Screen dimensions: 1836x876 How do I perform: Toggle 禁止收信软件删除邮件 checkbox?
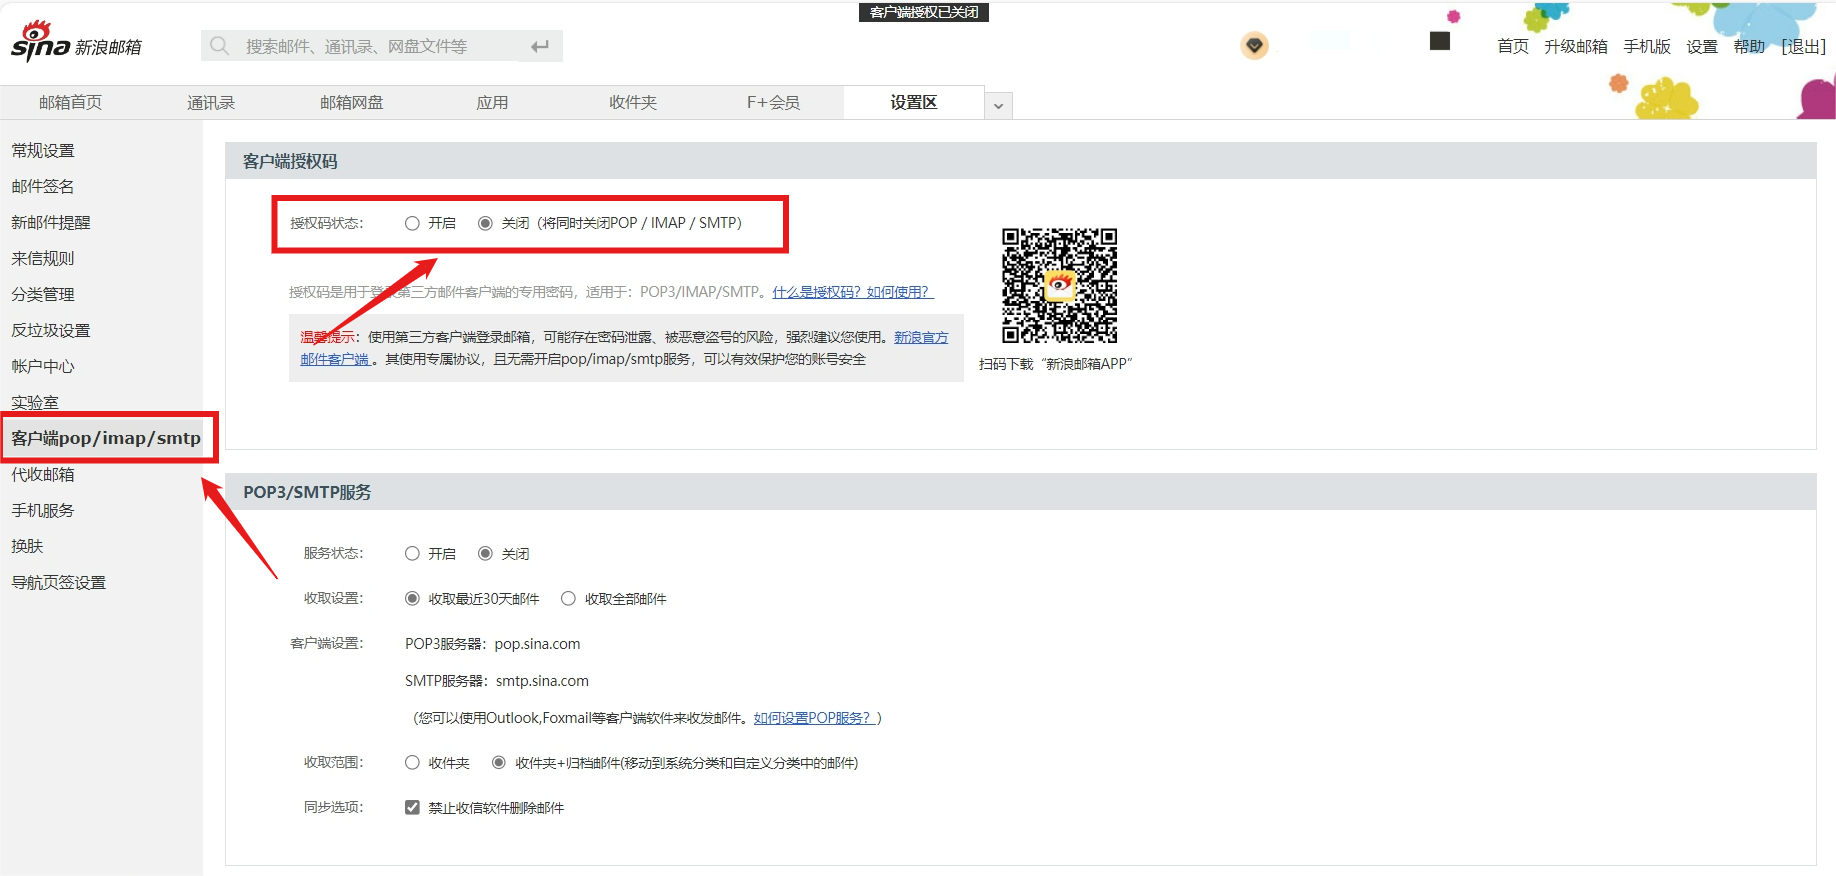412,807
